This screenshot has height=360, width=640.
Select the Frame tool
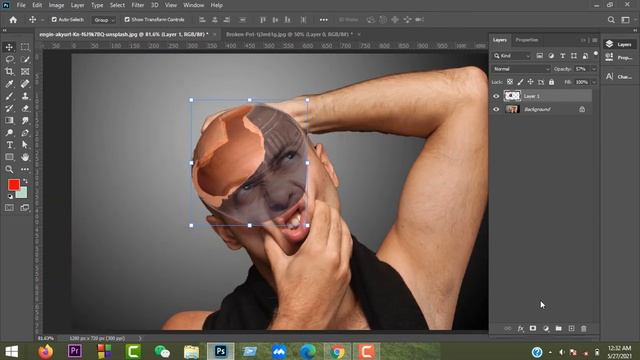point(25,72)
